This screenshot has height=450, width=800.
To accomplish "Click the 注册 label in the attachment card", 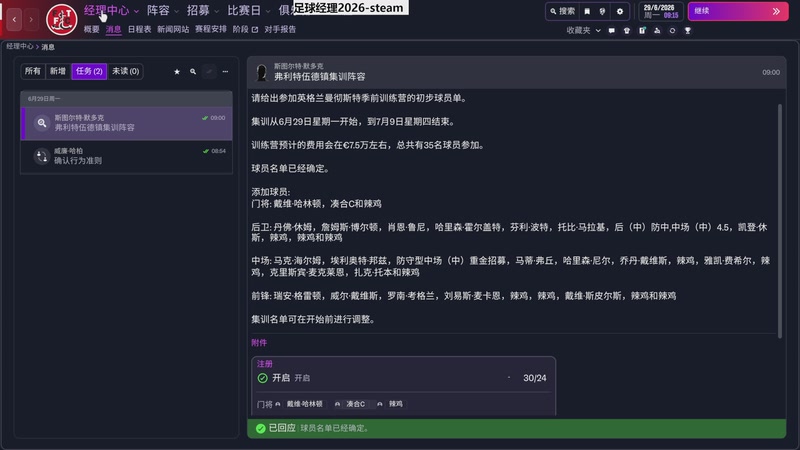I will pos(265,364).
